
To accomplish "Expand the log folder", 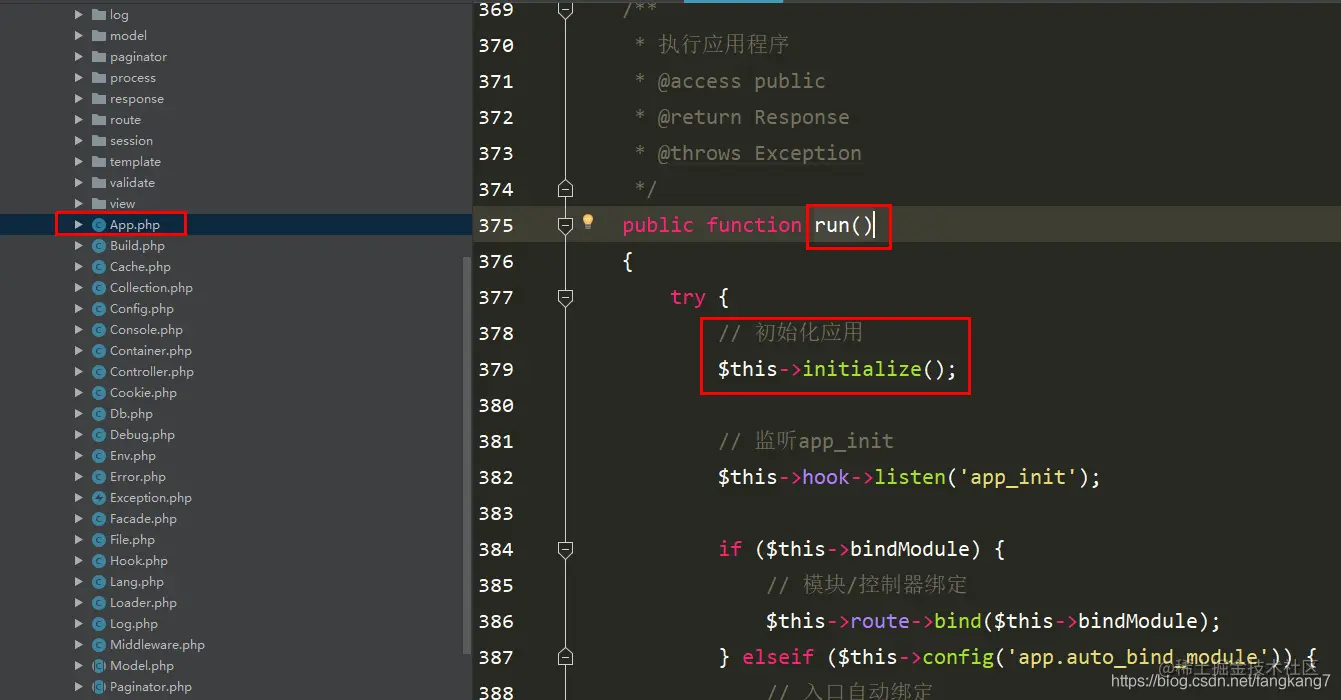I will click(x=79, y=15).
